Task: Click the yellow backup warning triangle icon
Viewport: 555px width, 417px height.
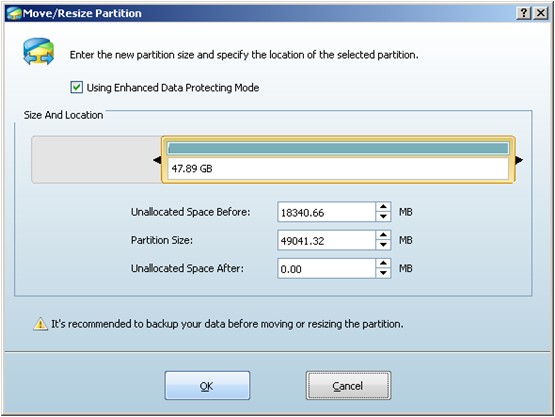Action: pyautogui.click(x=40, y=324)
